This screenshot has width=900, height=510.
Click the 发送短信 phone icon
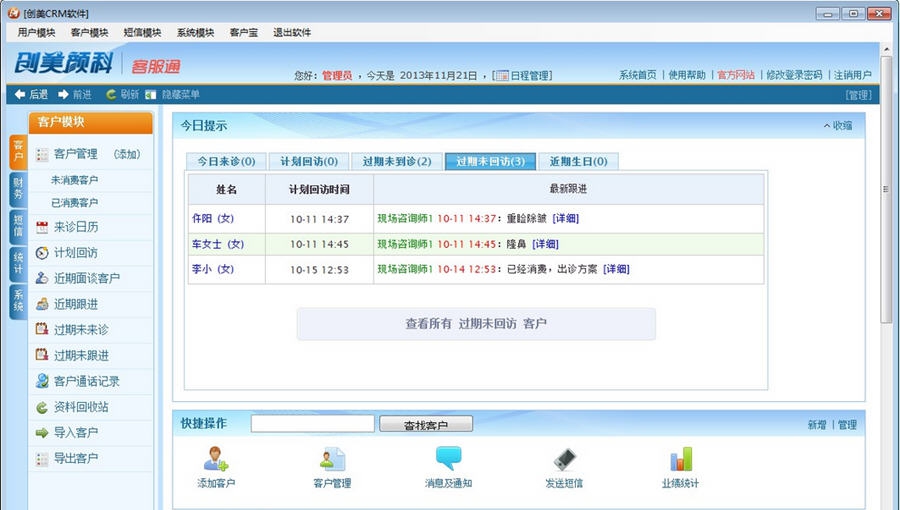pos(564,460)
